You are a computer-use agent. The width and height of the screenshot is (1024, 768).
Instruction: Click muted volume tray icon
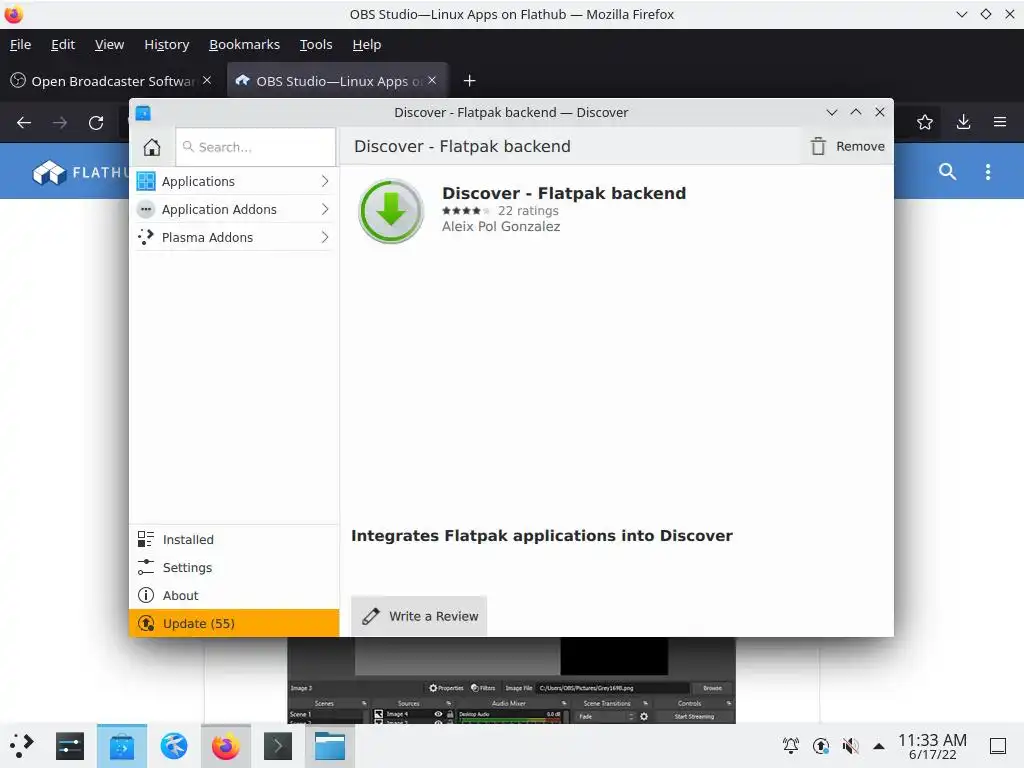(x=850, y=745)
